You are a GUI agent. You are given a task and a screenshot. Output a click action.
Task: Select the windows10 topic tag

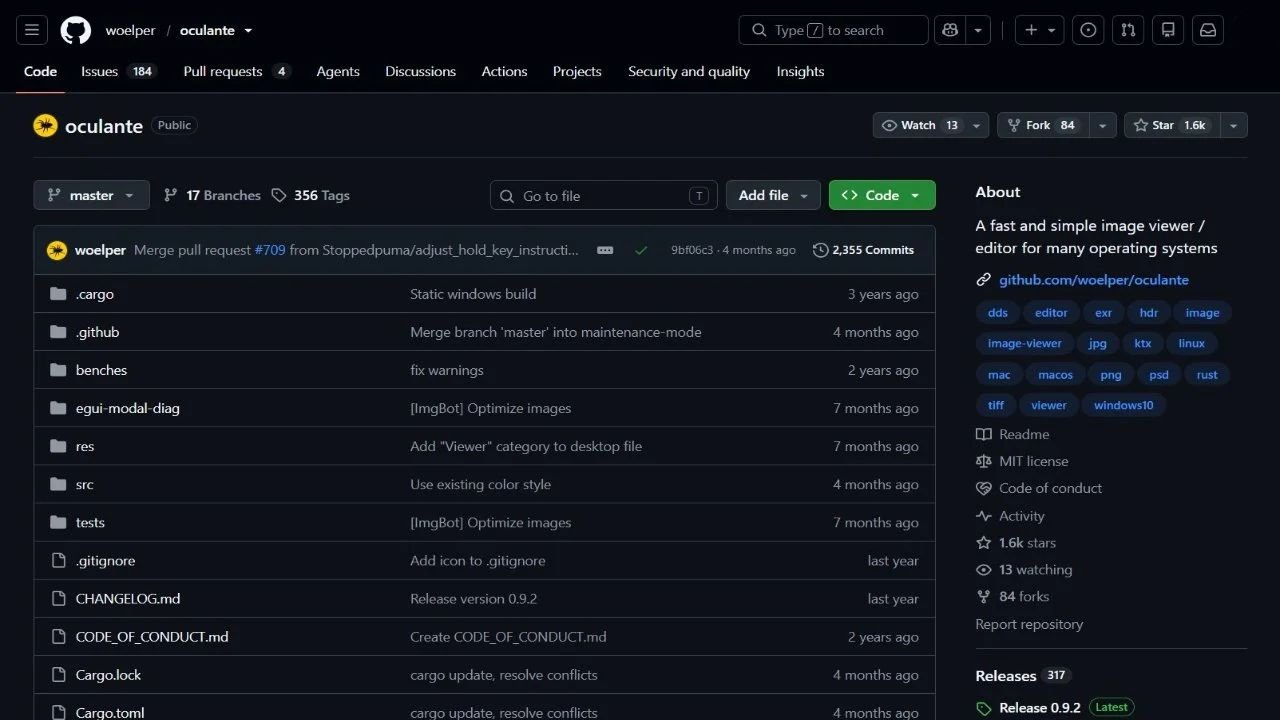[x=1123, y=405]
